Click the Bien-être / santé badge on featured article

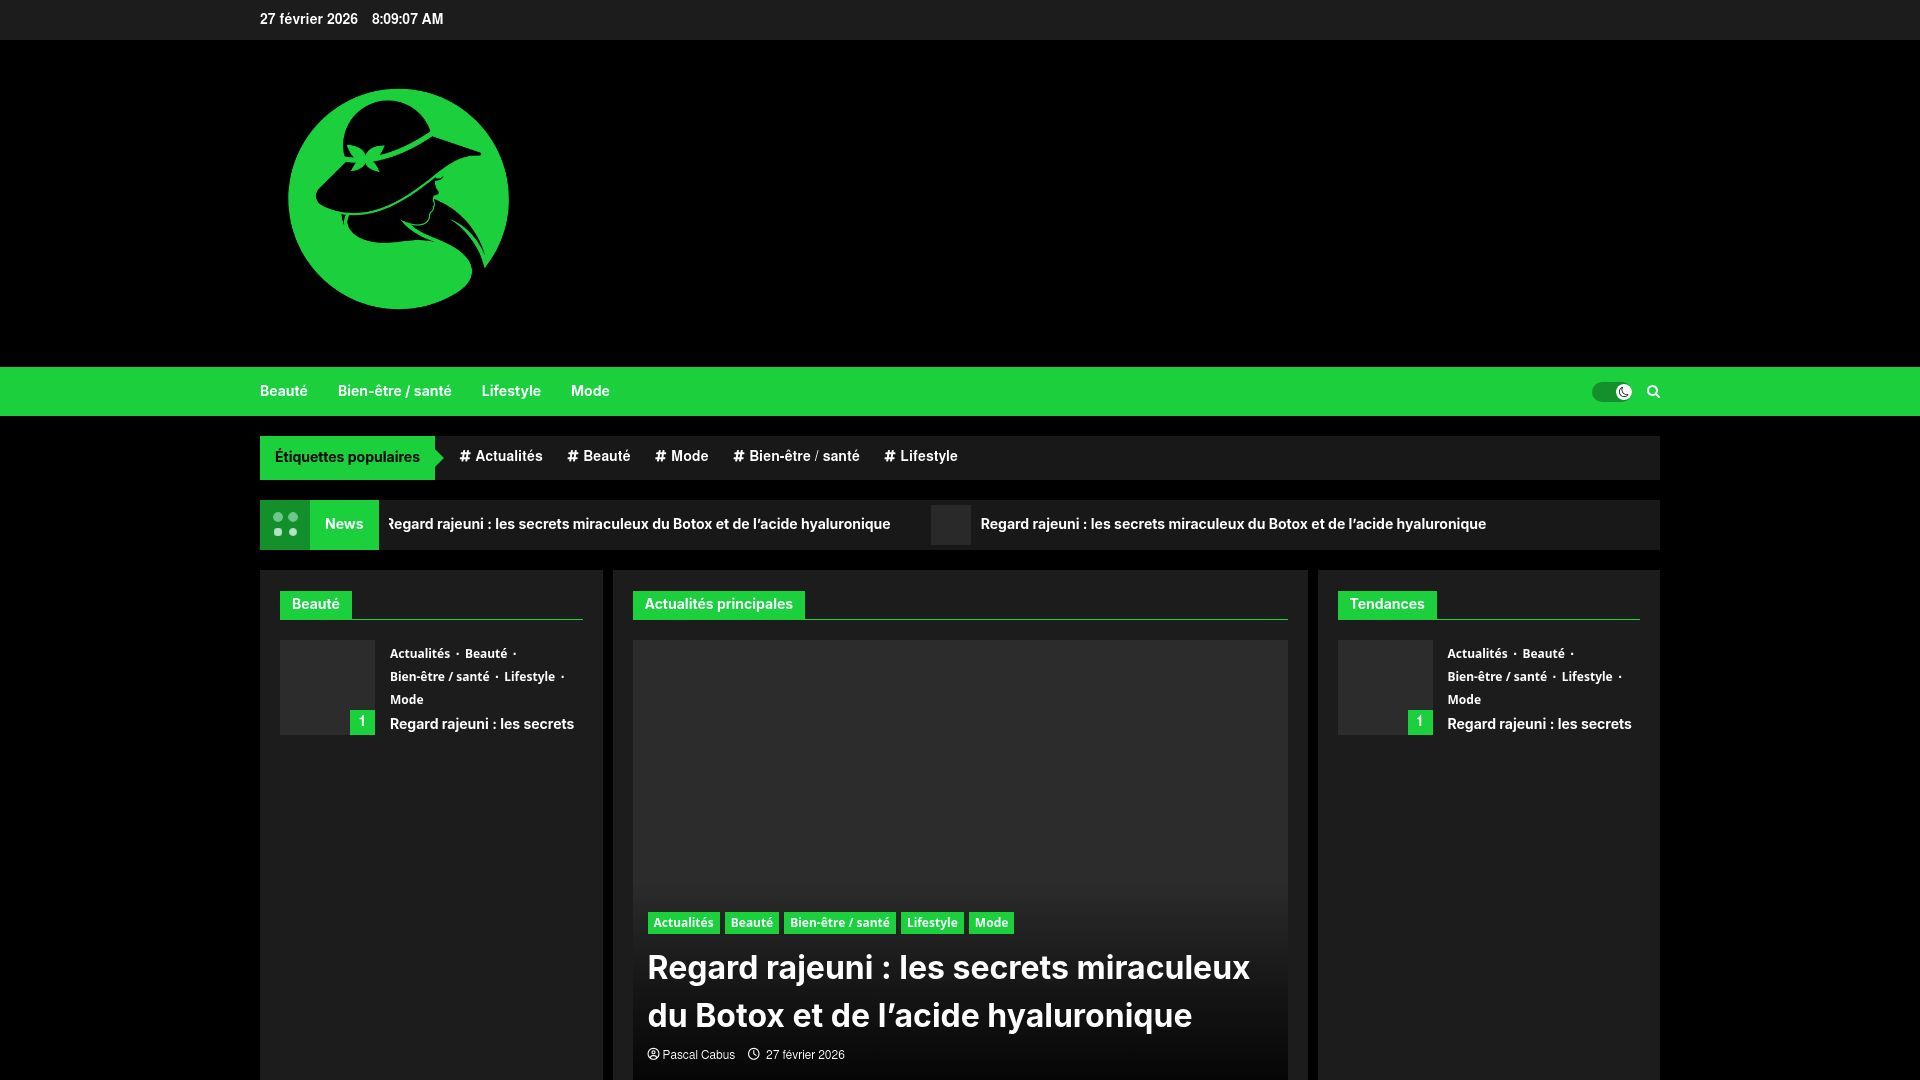tap(840, 923)
